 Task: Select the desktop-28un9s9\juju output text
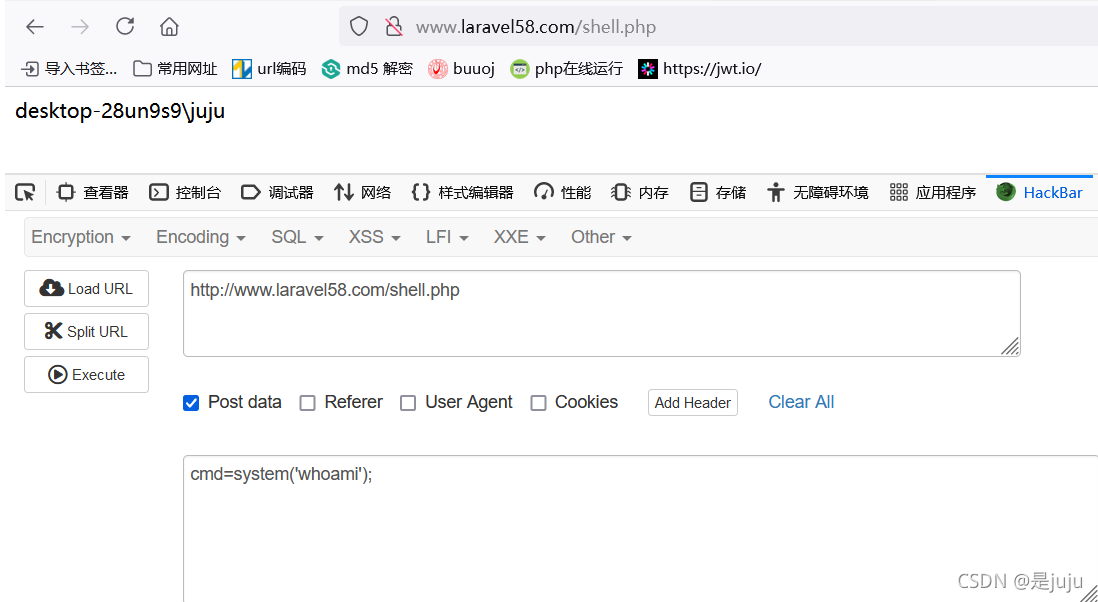pos(120,111)
